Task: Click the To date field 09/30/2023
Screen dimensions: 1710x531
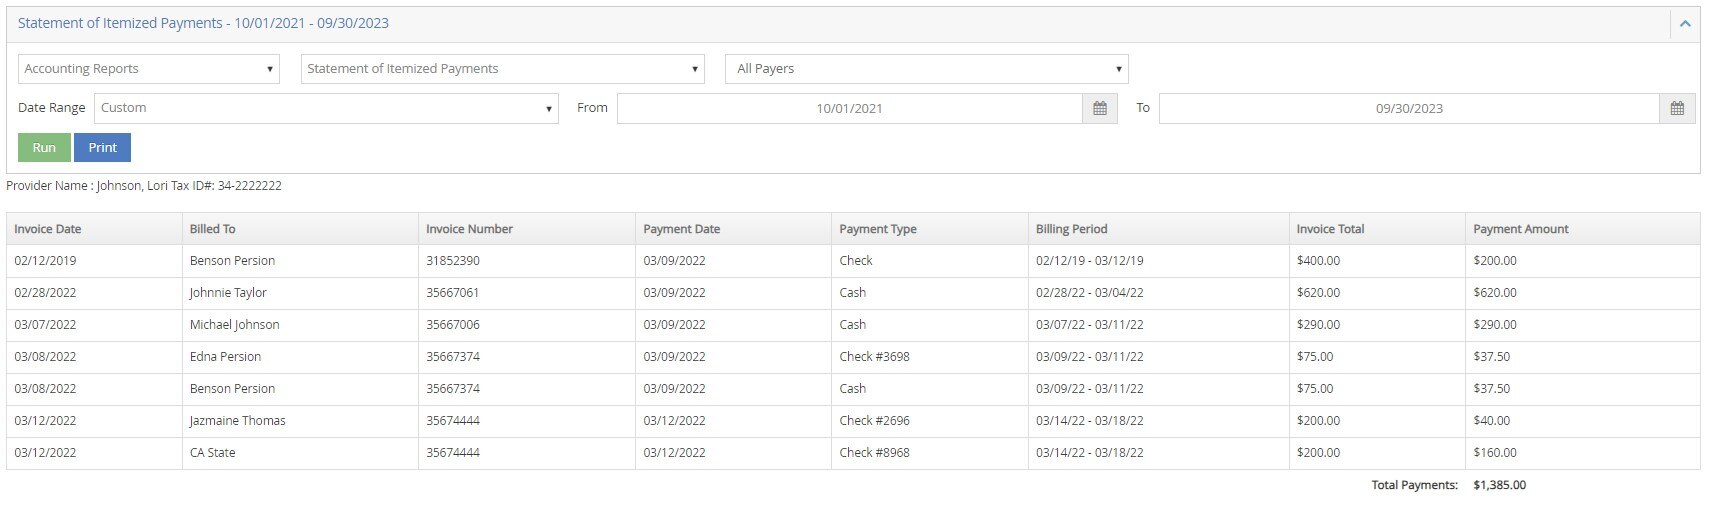Action: (1408, 108)
